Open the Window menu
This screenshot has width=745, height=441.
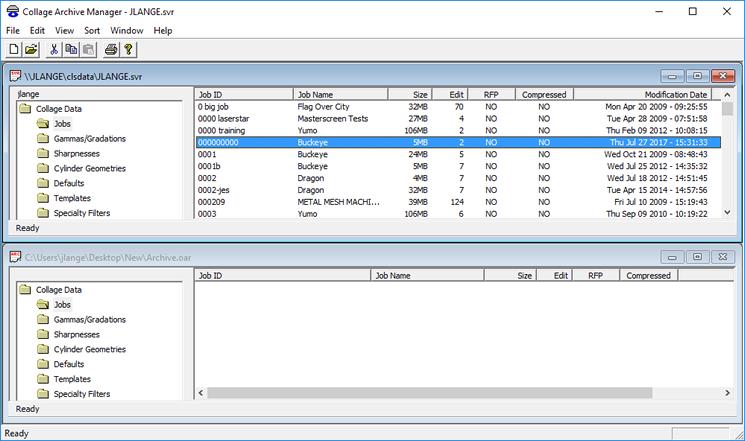click(127, 30)
